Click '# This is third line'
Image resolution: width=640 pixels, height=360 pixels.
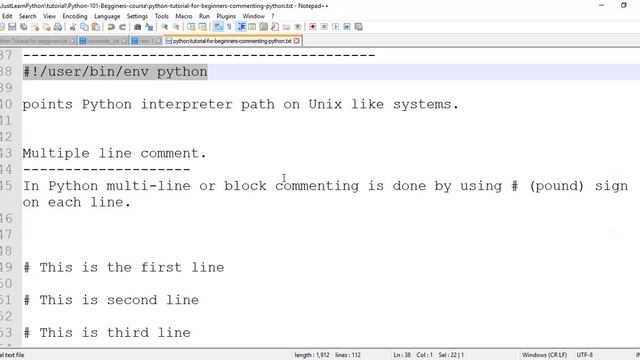(x=107, y=333)
